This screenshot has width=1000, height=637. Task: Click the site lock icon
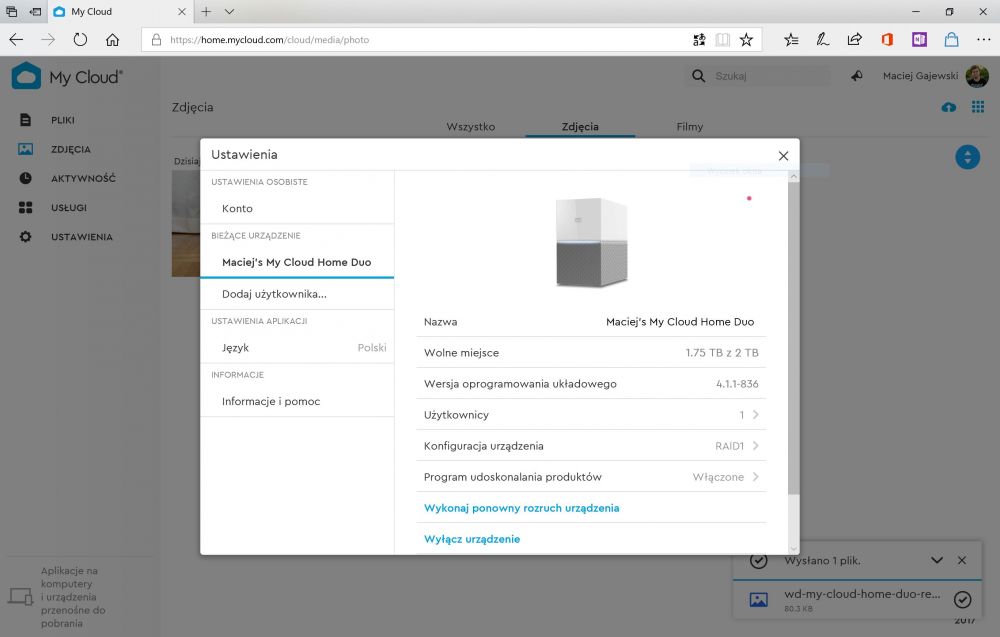156,40
